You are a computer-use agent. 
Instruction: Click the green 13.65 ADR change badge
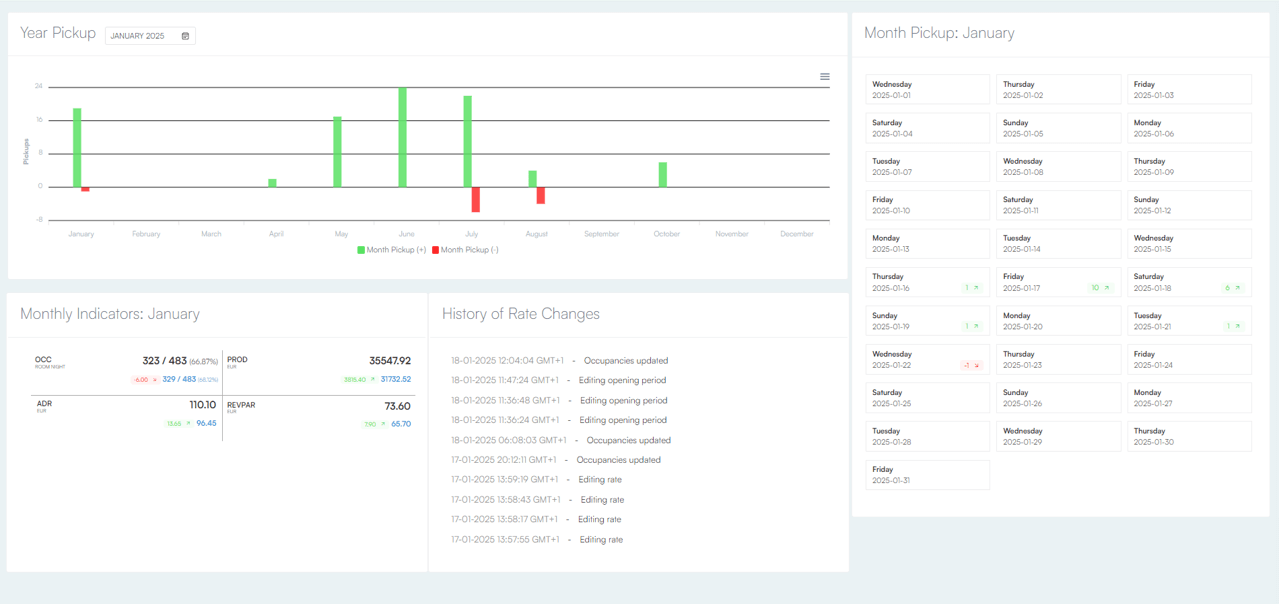click(x=179, y=424)
